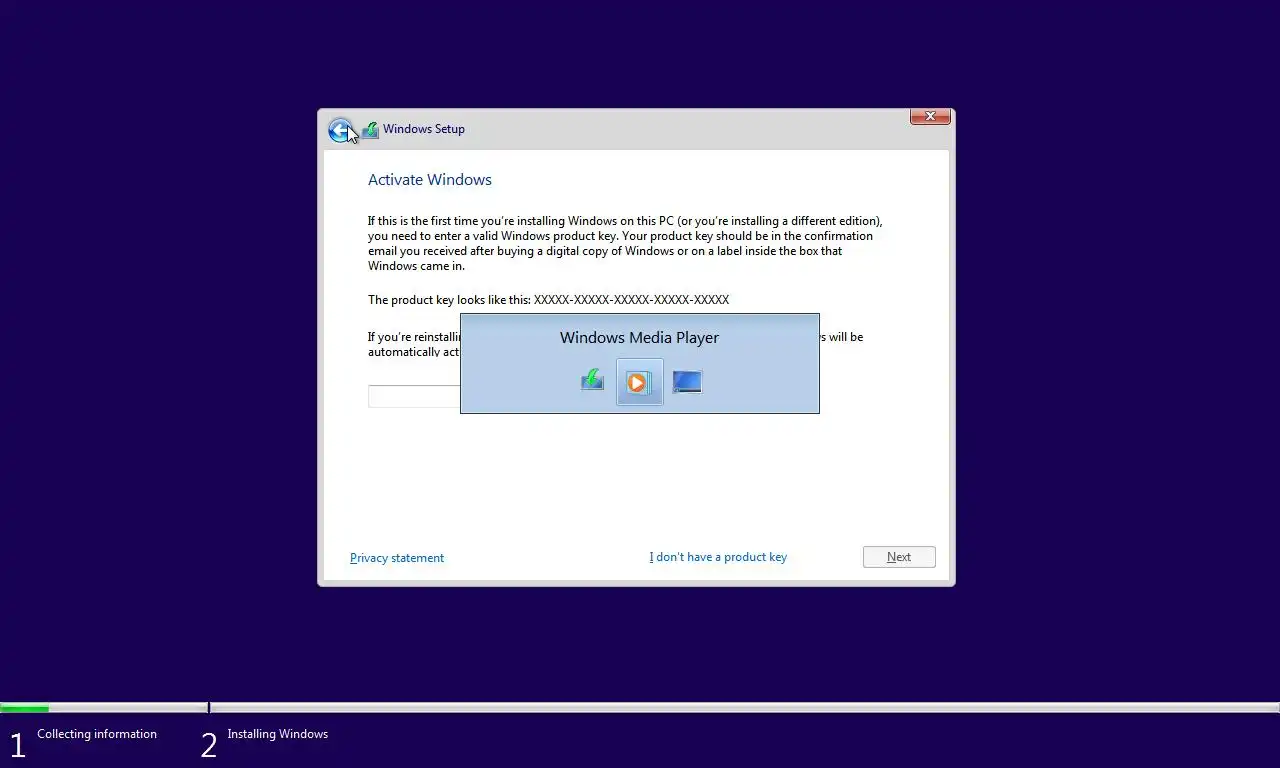Click the XXXXX-XXXXX product key example text

click(x=631, y=300)
